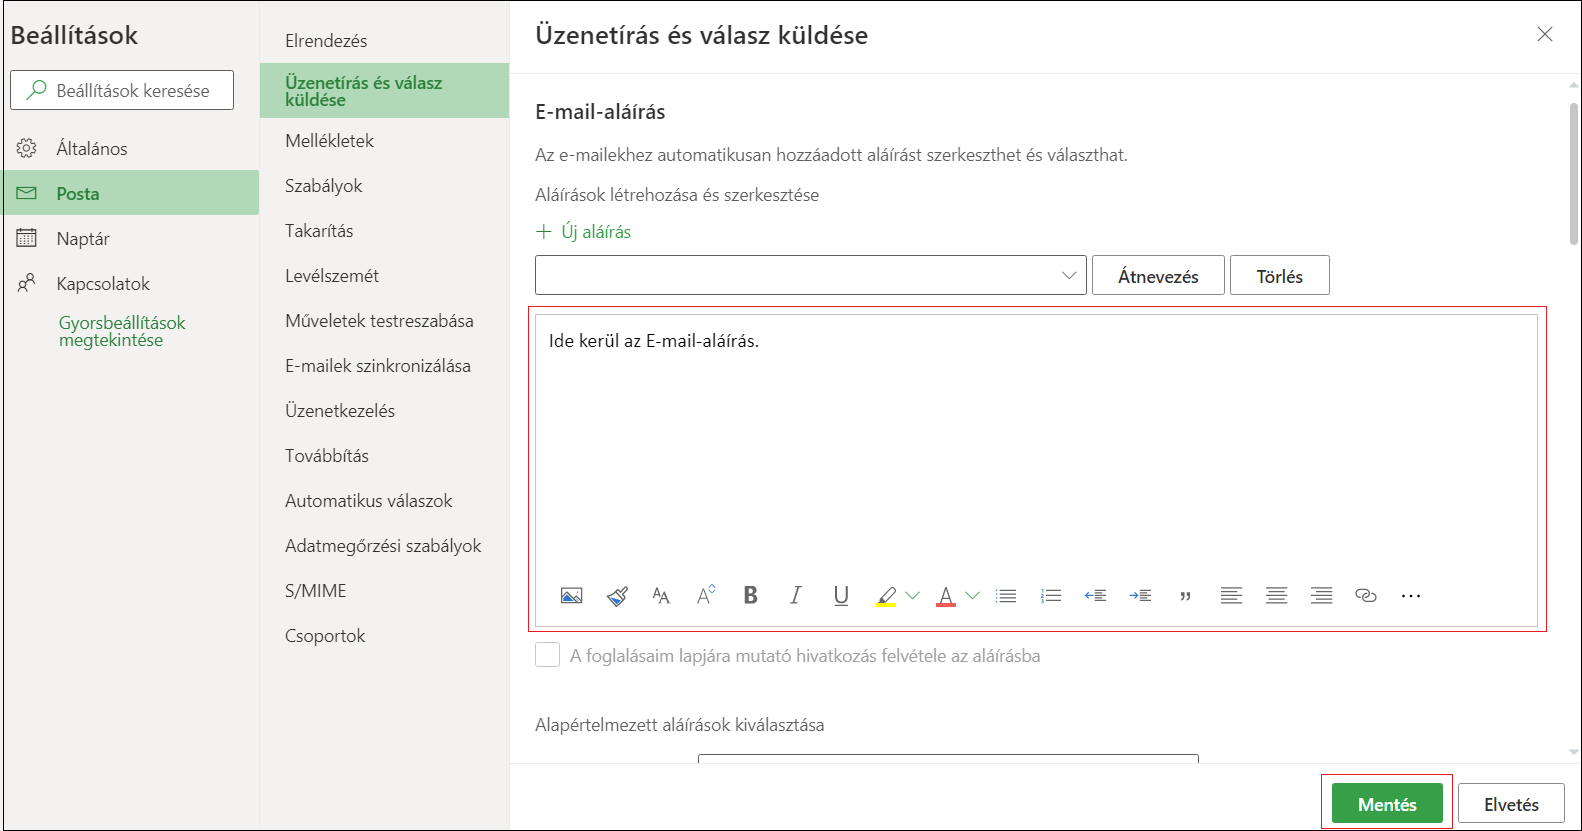Toggle underline formatting

click(841, 596)
